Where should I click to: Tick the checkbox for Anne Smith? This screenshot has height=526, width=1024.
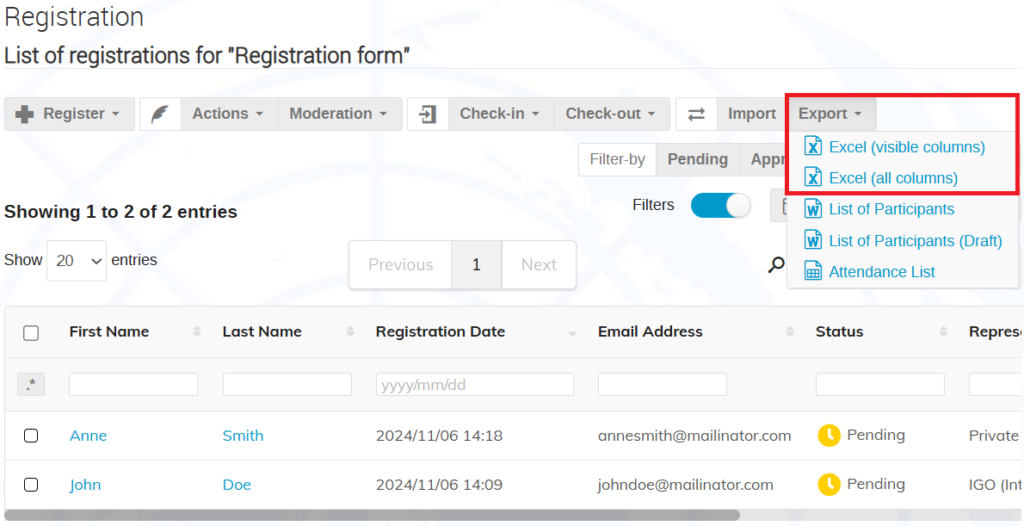coord(31,436)
